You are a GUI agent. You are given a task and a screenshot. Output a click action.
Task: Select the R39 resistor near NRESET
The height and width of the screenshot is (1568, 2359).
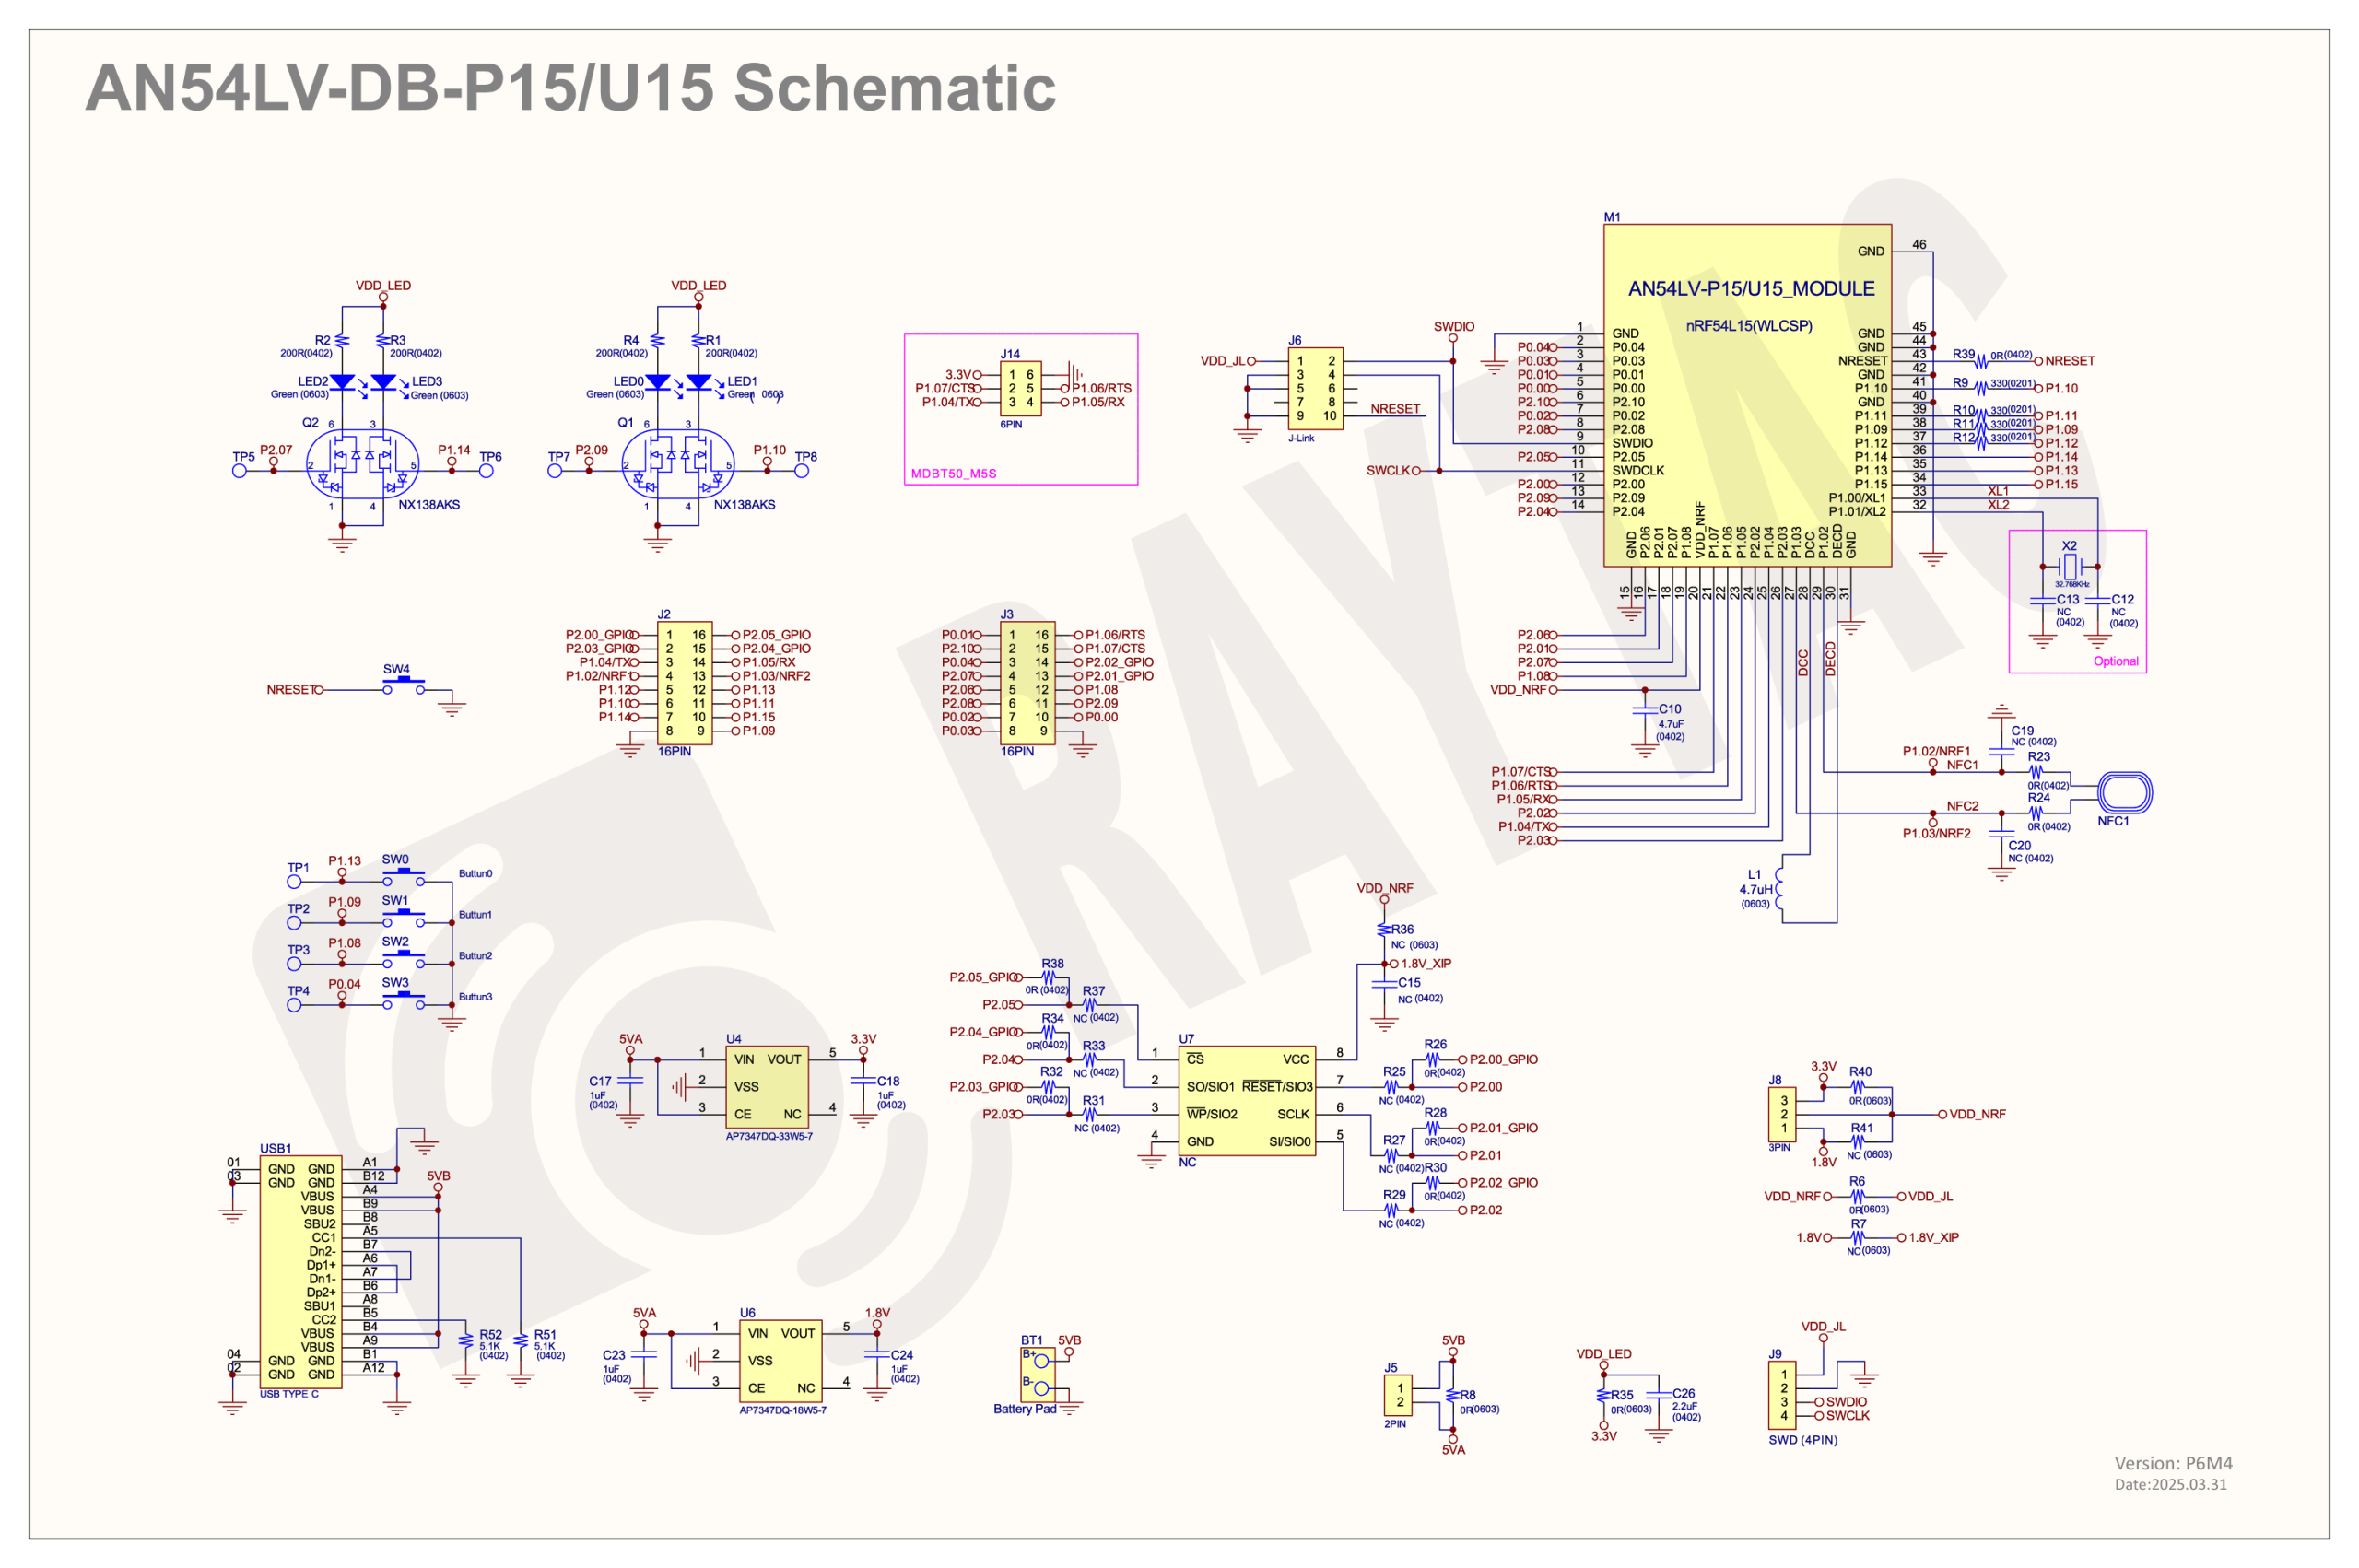pos(1981,361)
